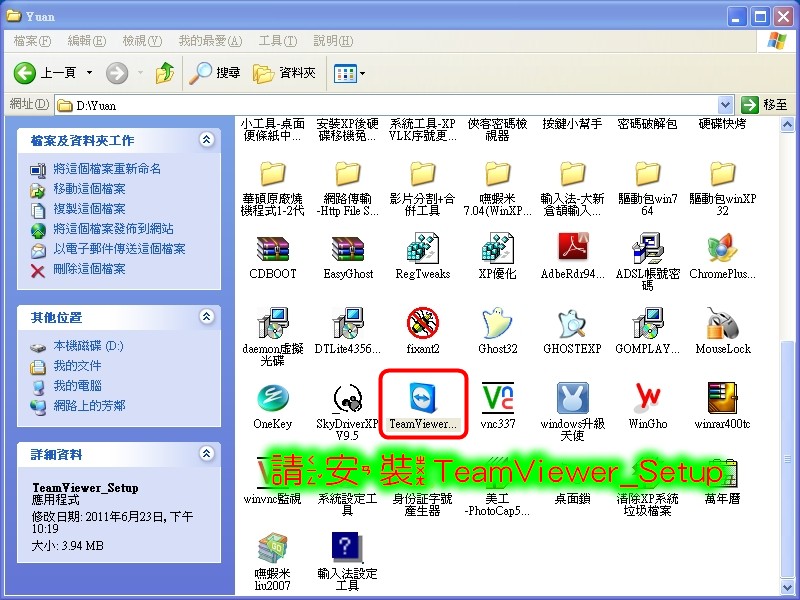
Task: Select the ChromePlus installer icon
Action: coord(722,248)
